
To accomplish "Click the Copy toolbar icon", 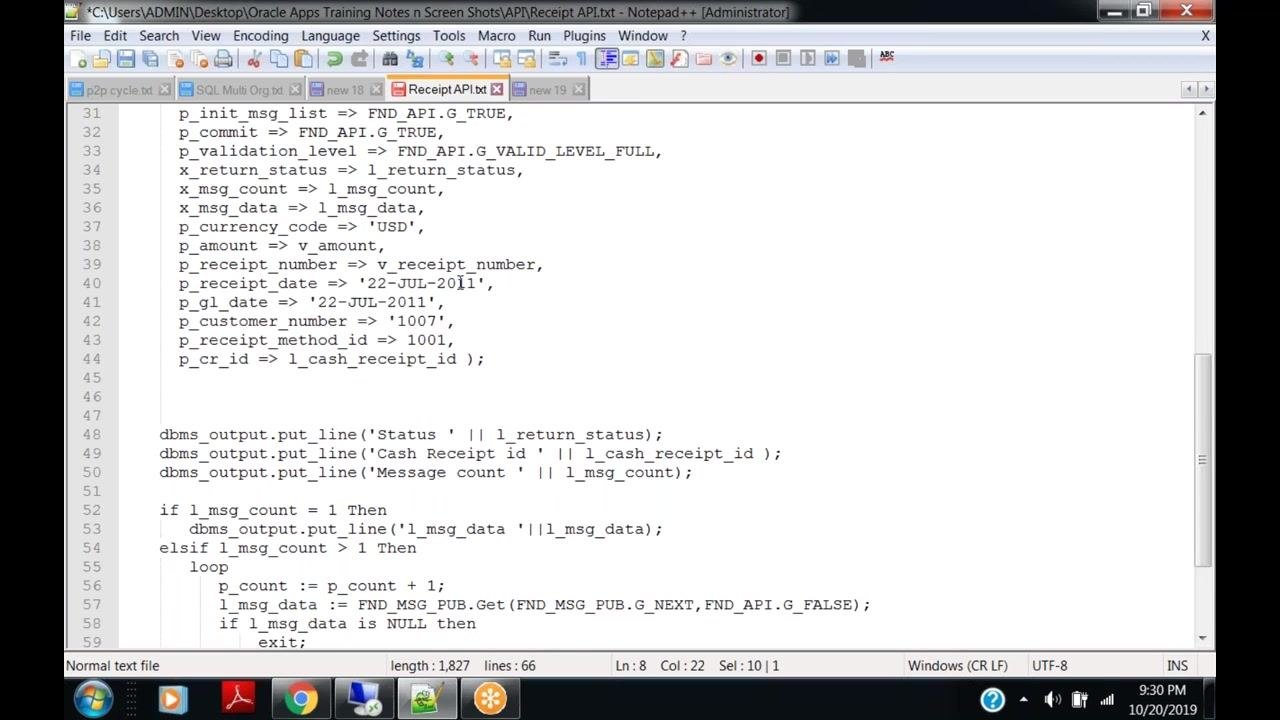I will coord(279,58).
